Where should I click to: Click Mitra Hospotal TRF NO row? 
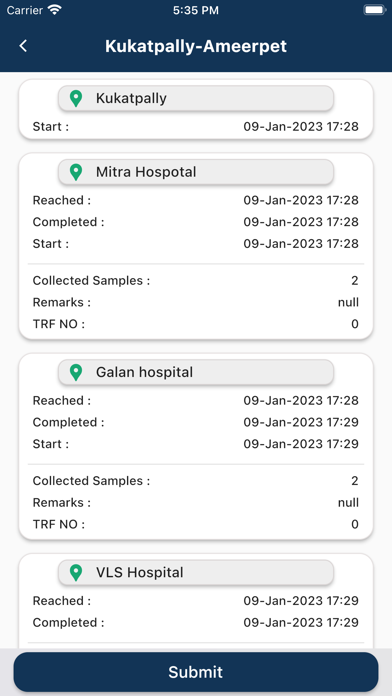[196, 324]
